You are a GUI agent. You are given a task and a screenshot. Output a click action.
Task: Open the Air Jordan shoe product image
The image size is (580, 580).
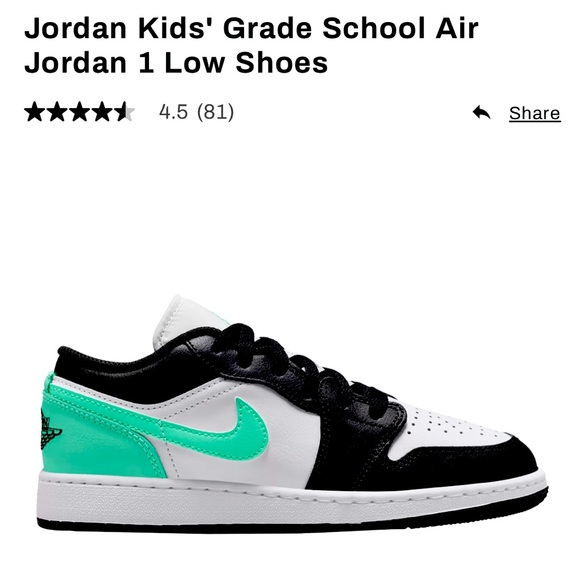pyautogui.click(x=292, y=414)
